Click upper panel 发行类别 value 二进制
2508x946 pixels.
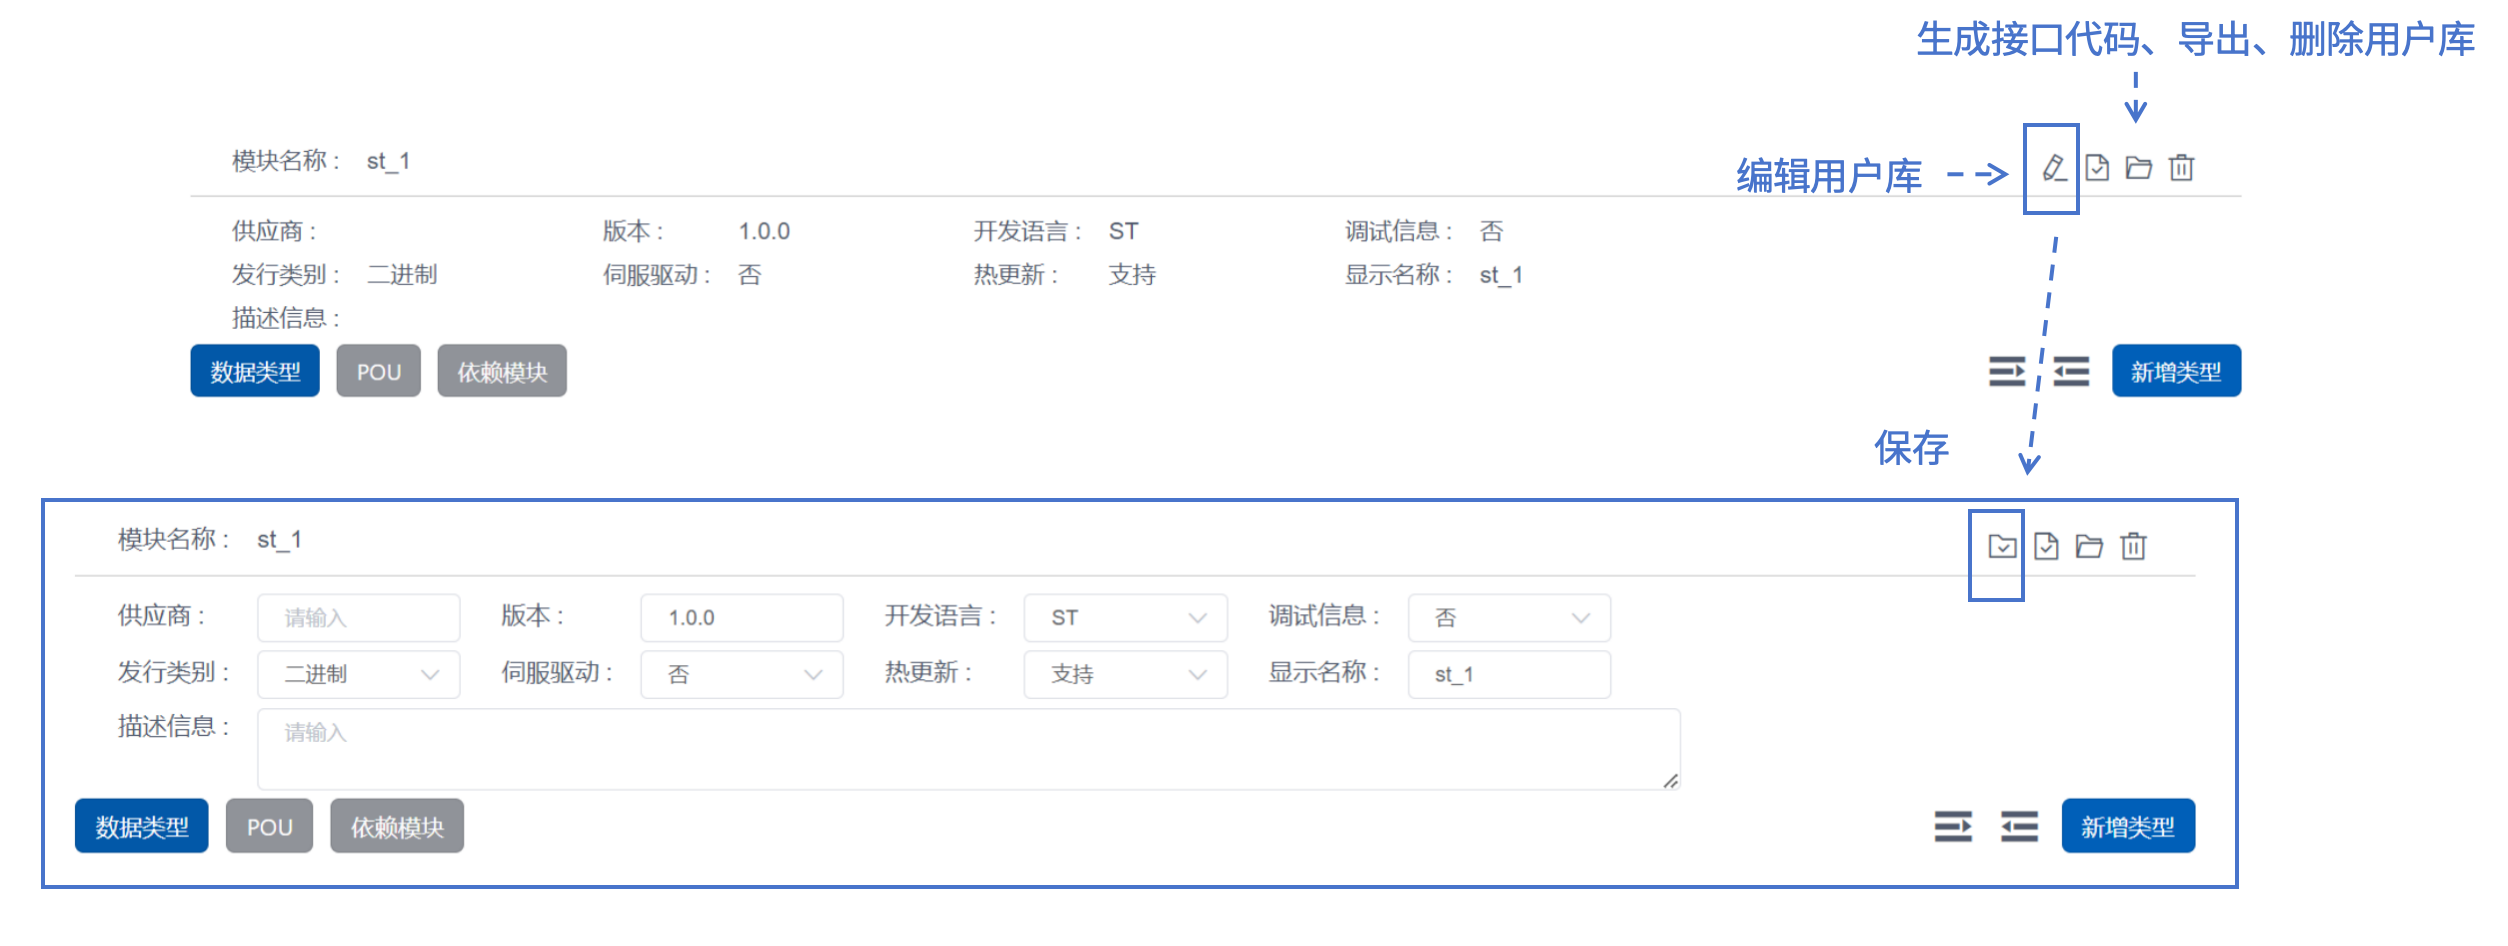pyautogui.click(x=402, y=275)
